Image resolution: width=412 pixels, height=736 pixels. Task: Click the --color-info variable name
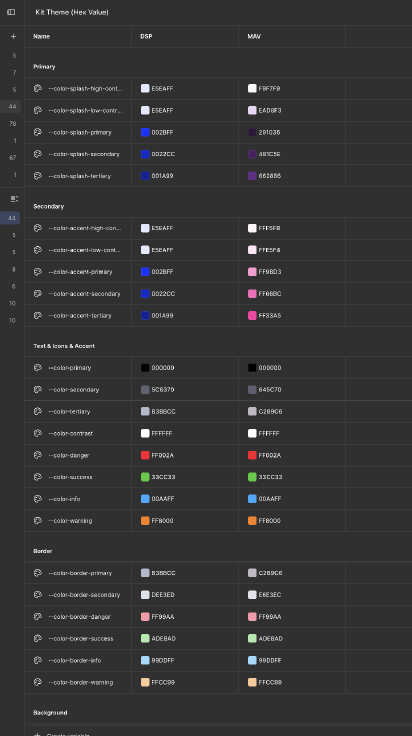(x=64, y=499)
